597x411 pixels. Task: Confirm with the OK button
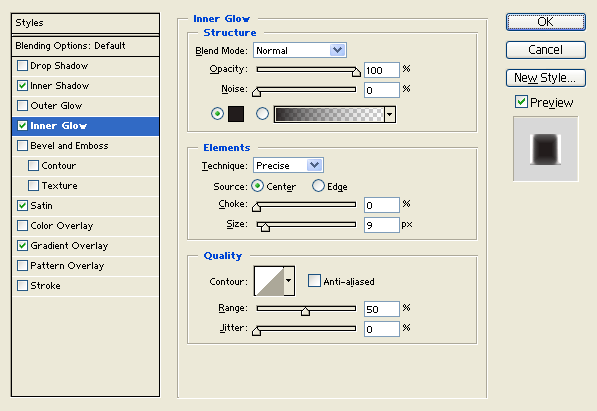click(x=546, y=22)
